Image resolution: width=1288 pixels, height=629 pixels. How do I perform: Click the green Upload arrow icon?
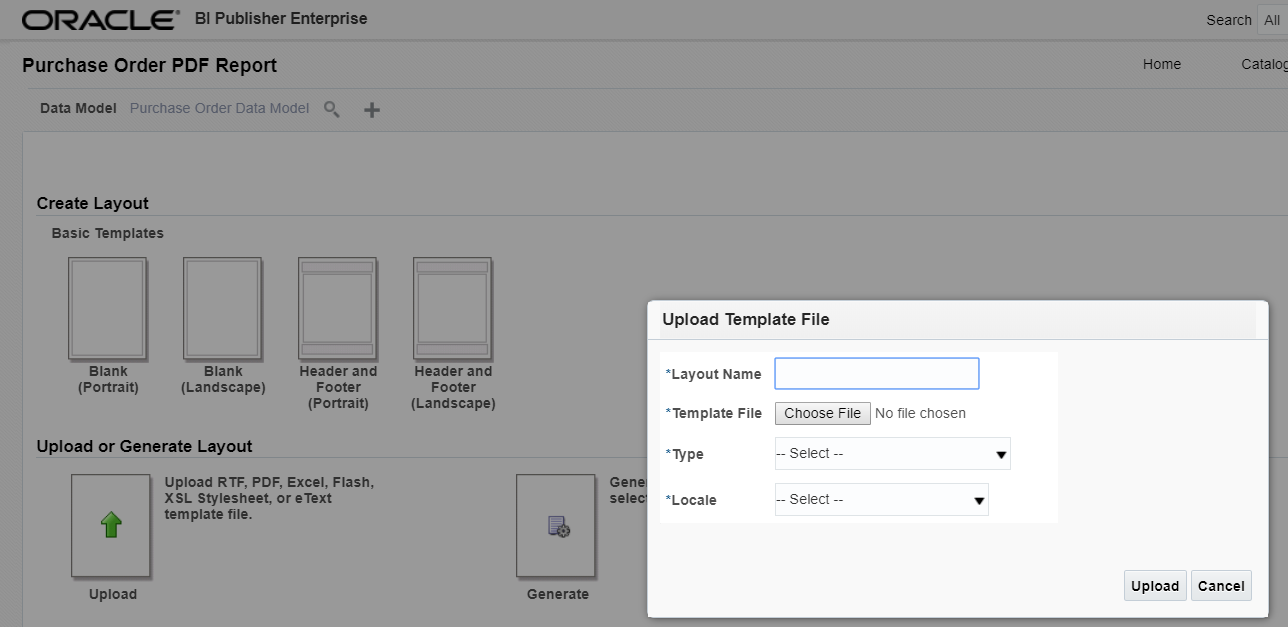110,525
